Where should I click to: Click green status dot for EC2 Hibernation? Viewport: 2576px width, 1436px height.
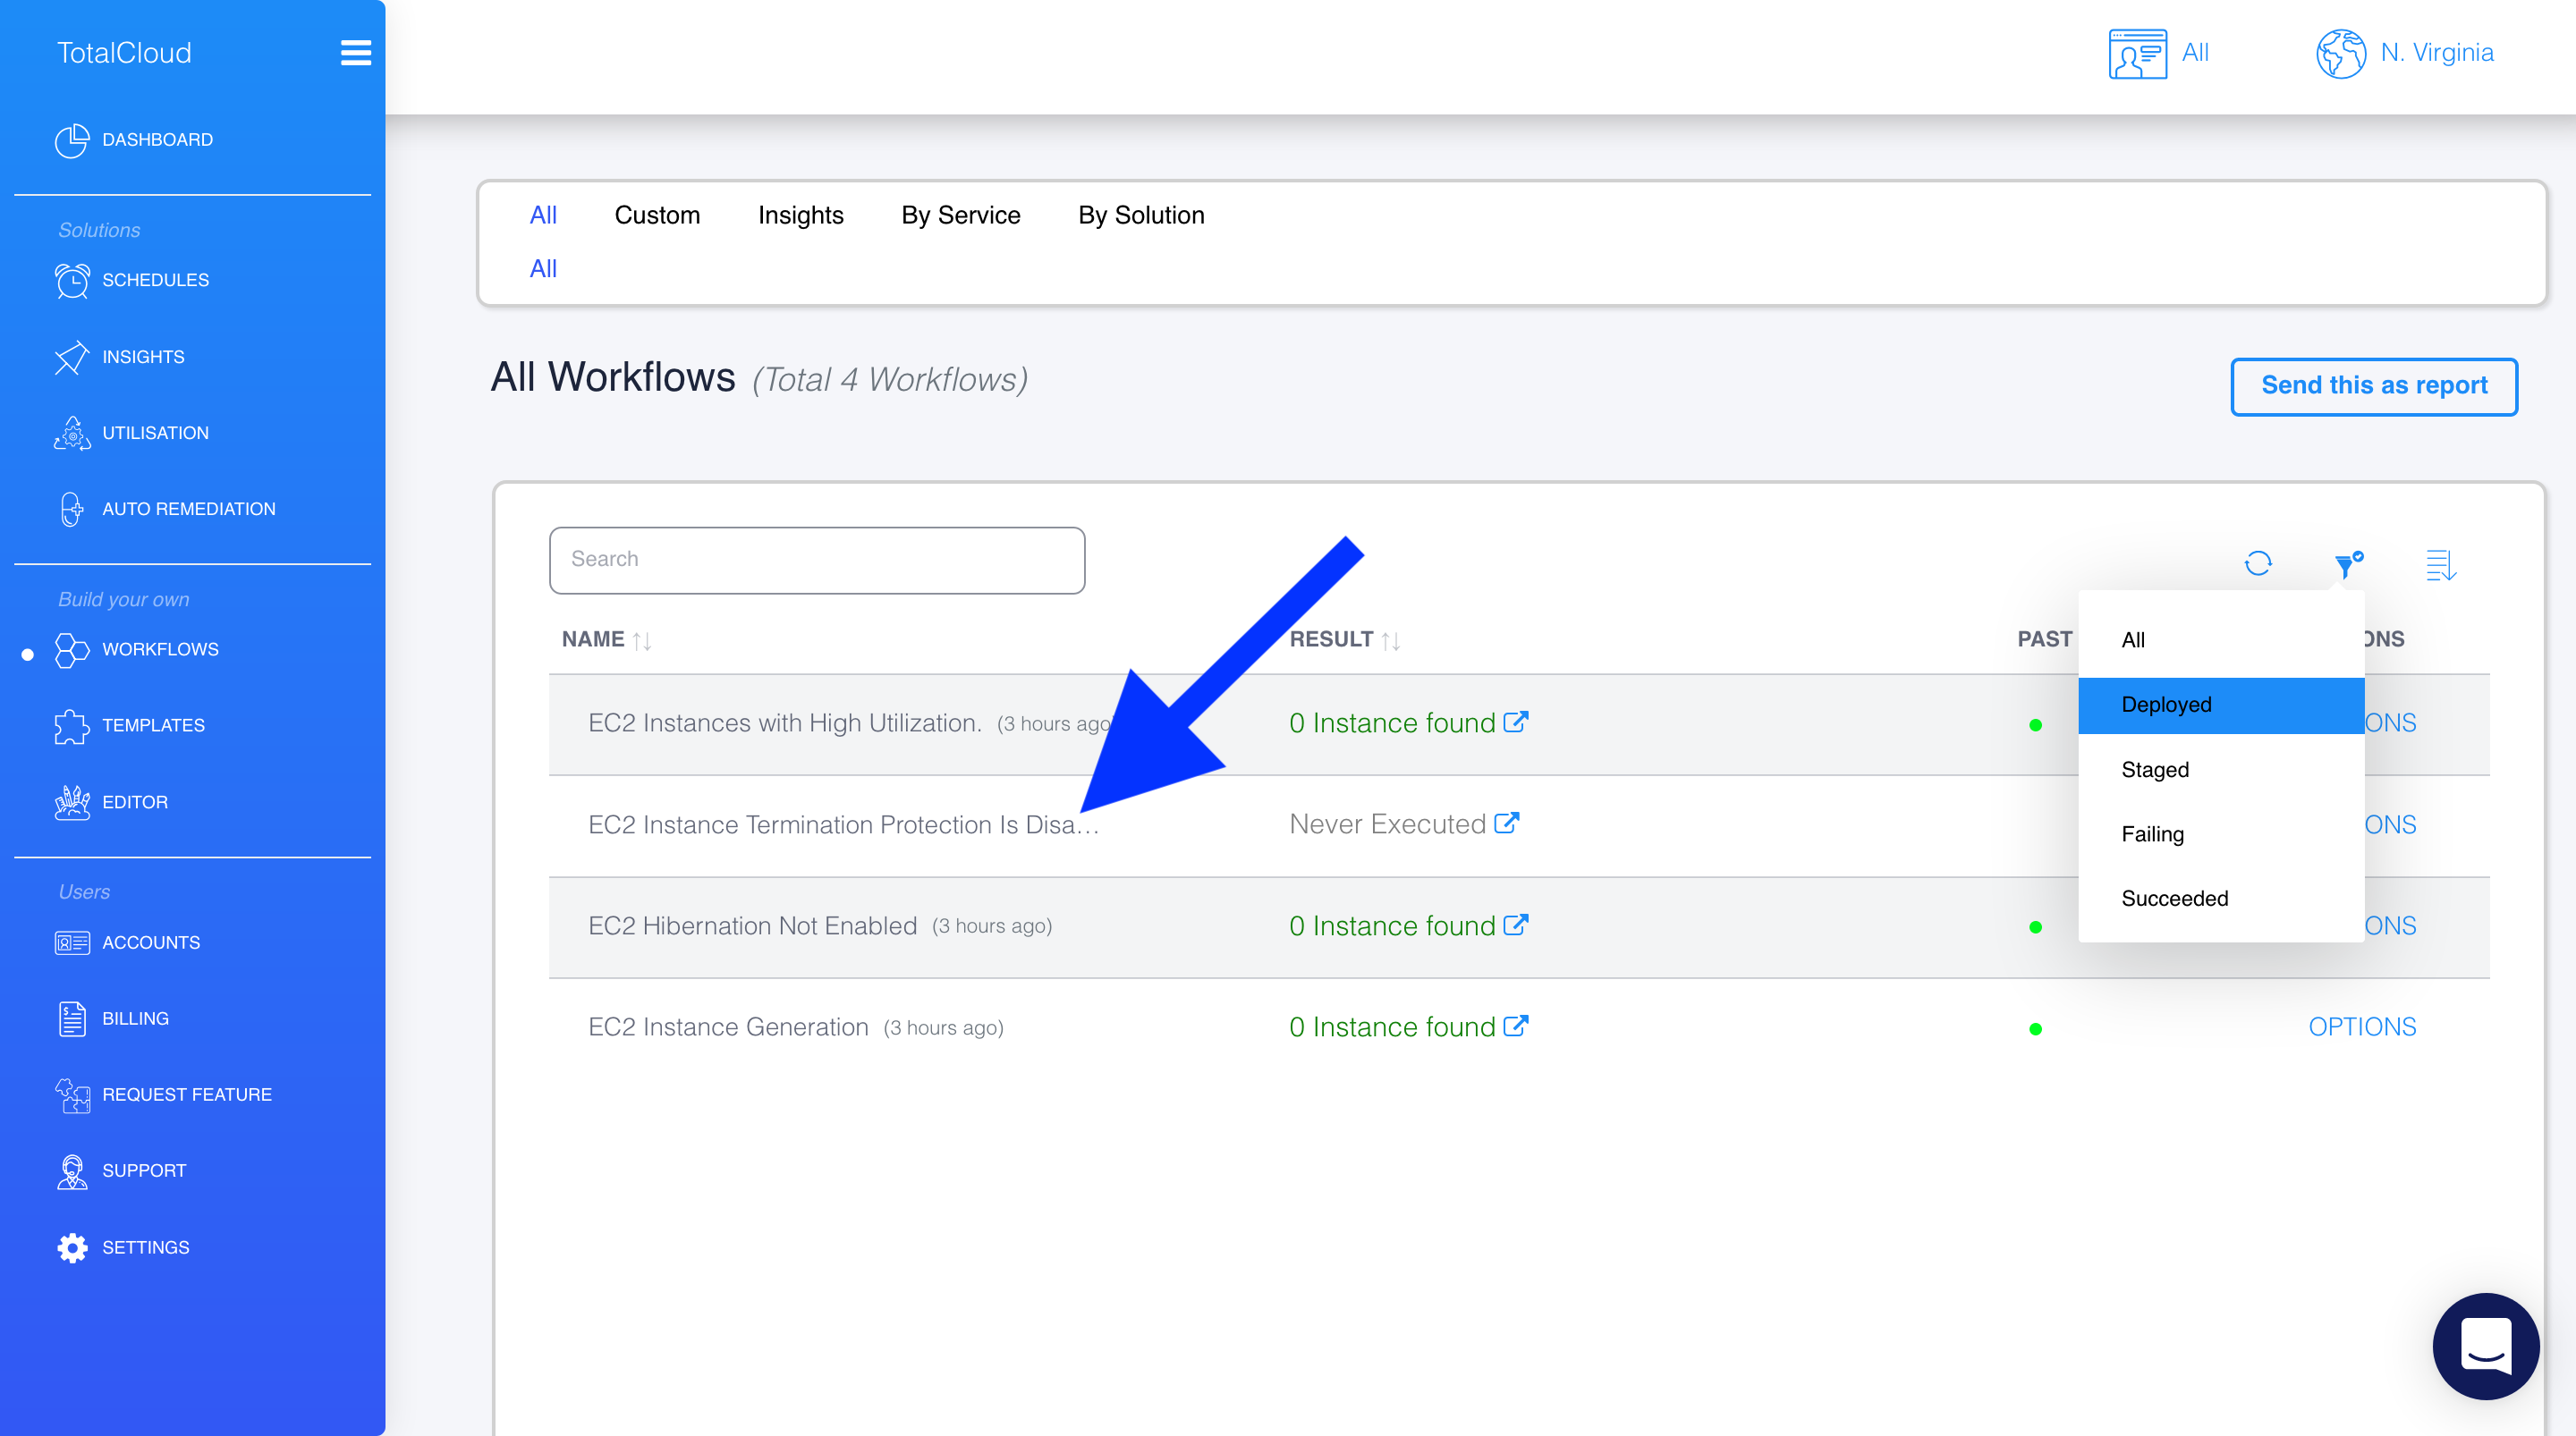2035,927
